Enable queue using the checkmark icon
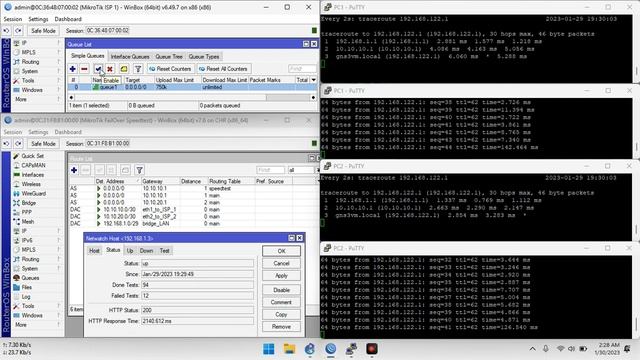Image resolution: width=640 pixels, height=360 pixels. (98, 69)
